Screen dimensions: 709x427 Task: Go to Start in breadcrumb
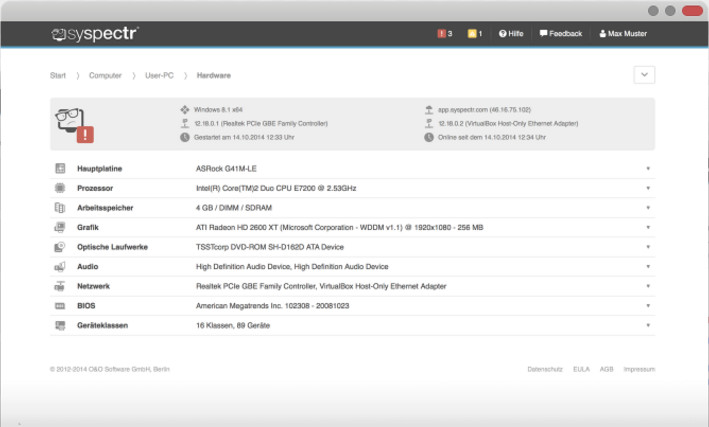[x=58, y=76]
